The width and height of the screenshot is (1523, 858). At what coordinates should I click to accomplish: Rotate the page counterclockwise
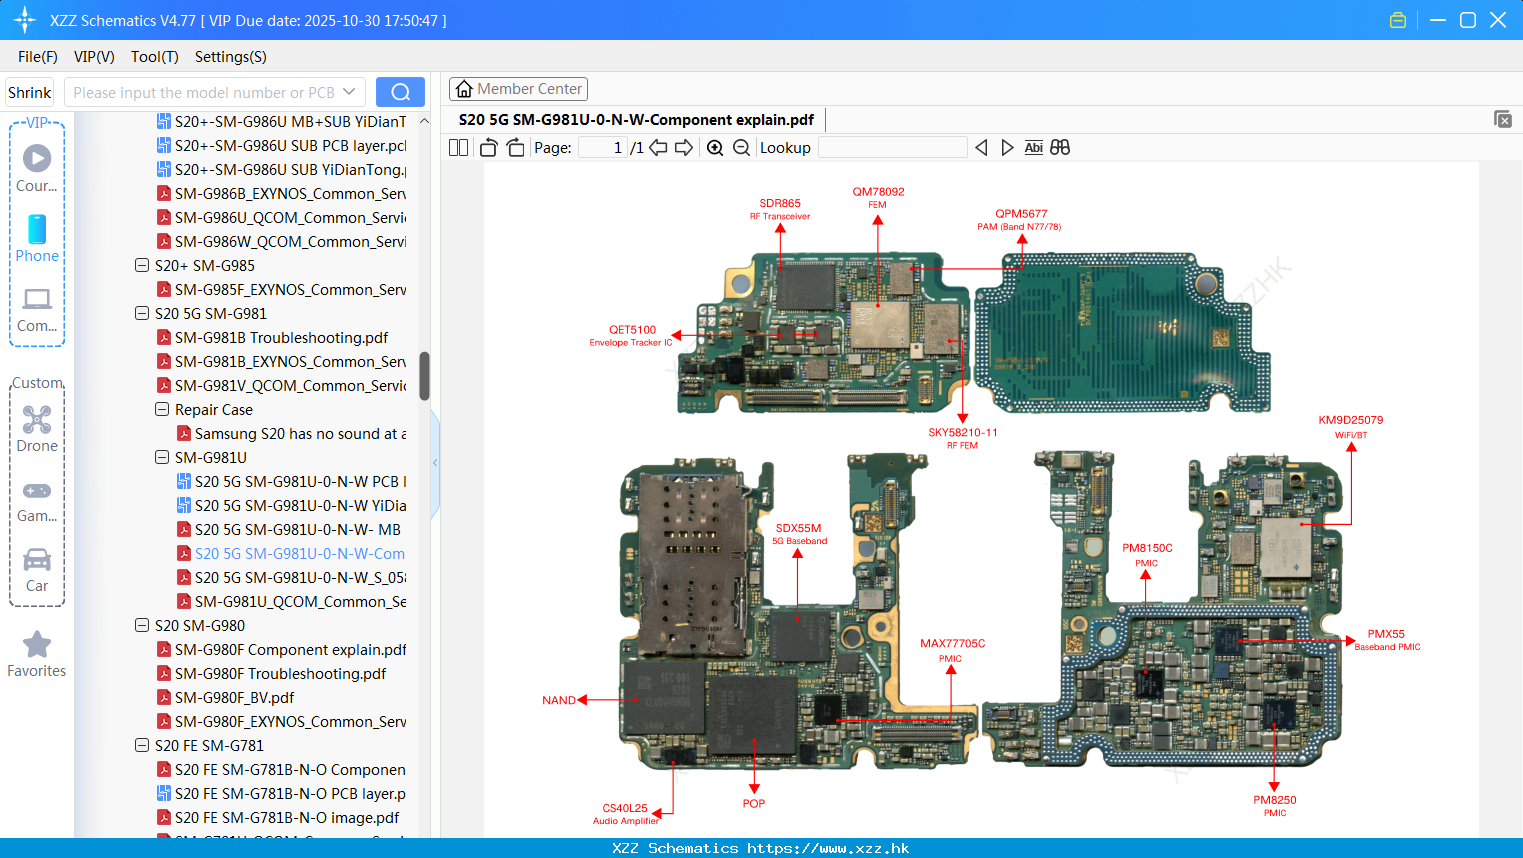(x=488, y=148)
